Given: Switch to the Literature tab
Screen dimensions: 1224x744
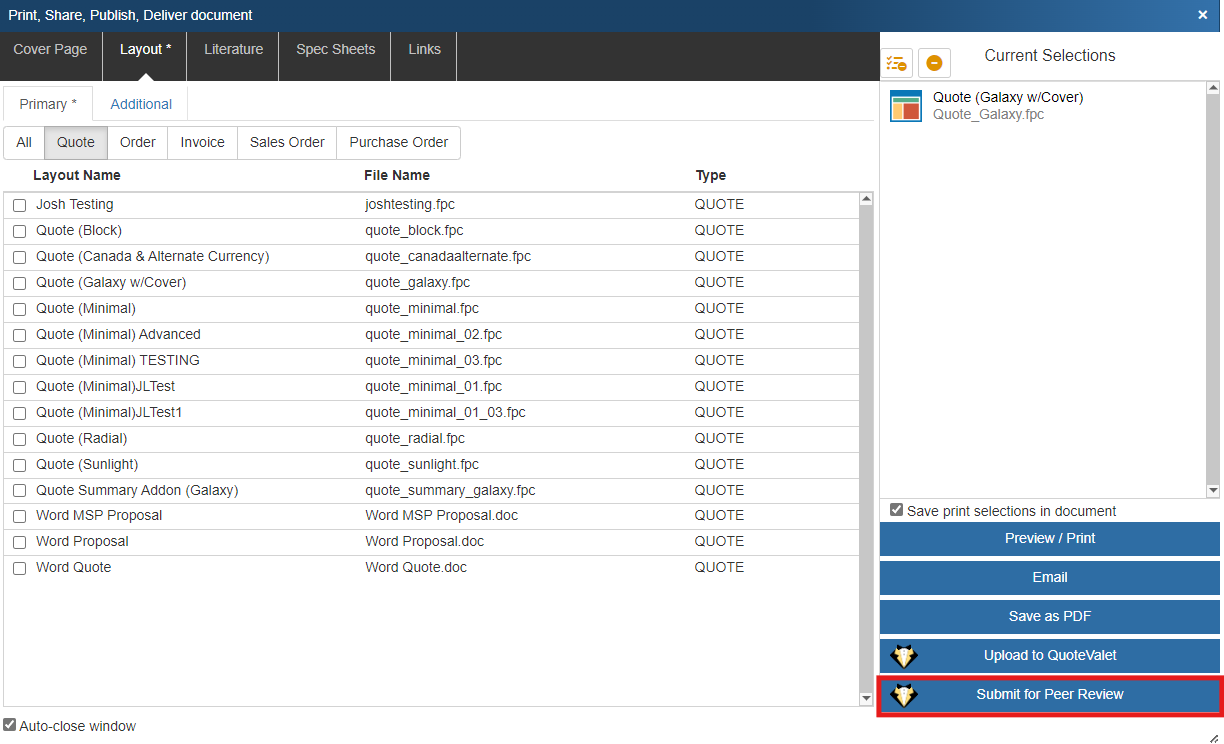Looking at the screenshot, I should point(233,50).
